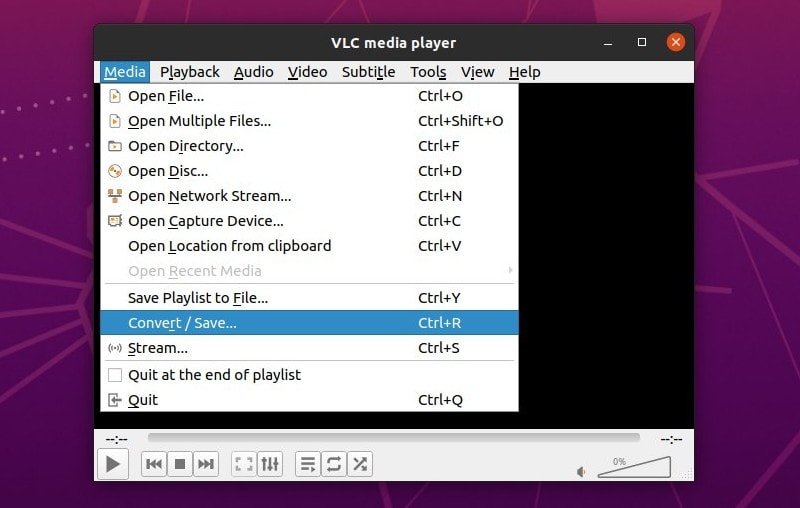Click the Open File icon
The image size is (800, 508).
(115, 96)
